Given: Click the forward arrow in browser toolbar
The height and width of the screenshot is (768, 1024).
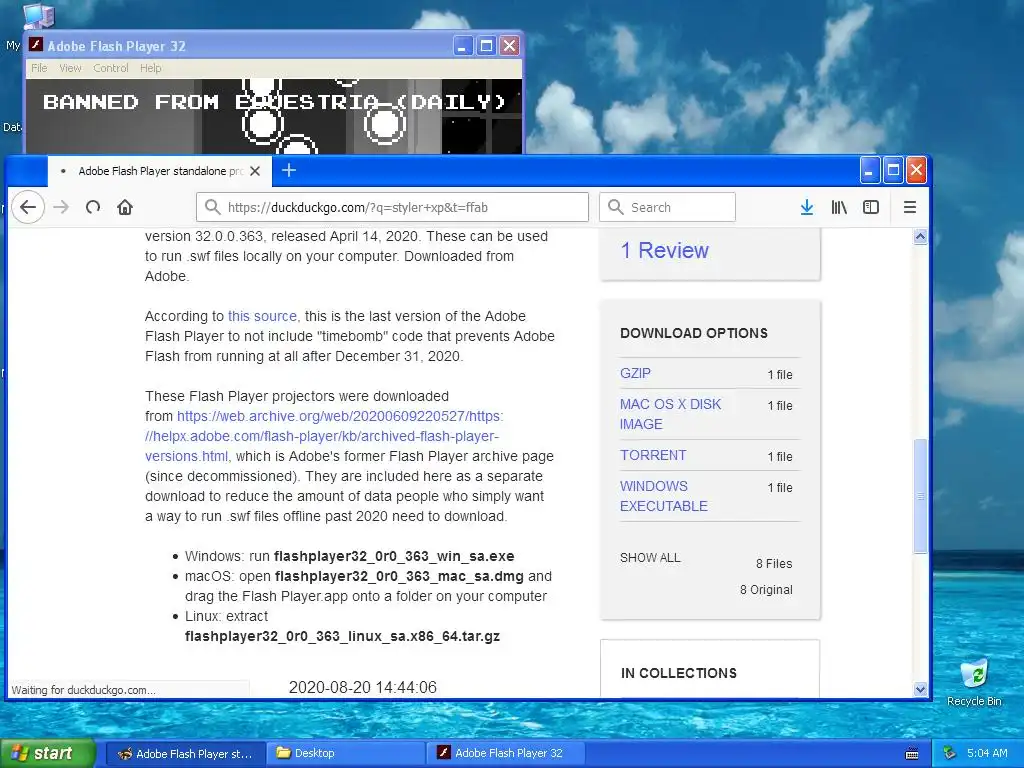Looking at the screenshot, I should point(61,207).
